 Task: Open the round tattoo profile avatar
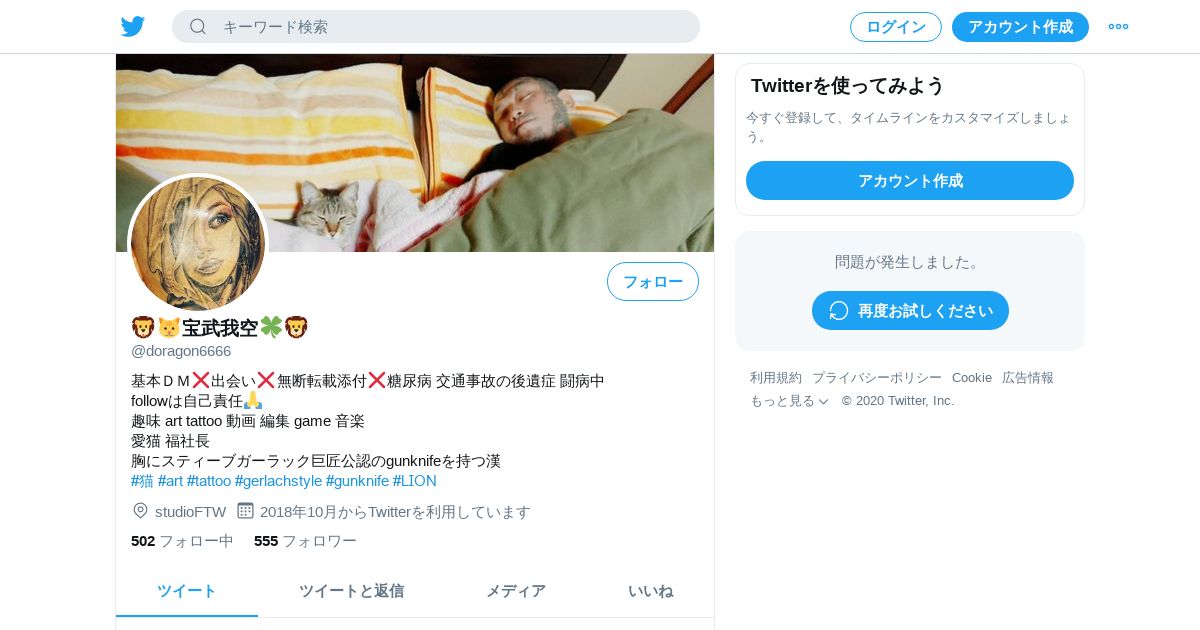click(x=198, y=244)
